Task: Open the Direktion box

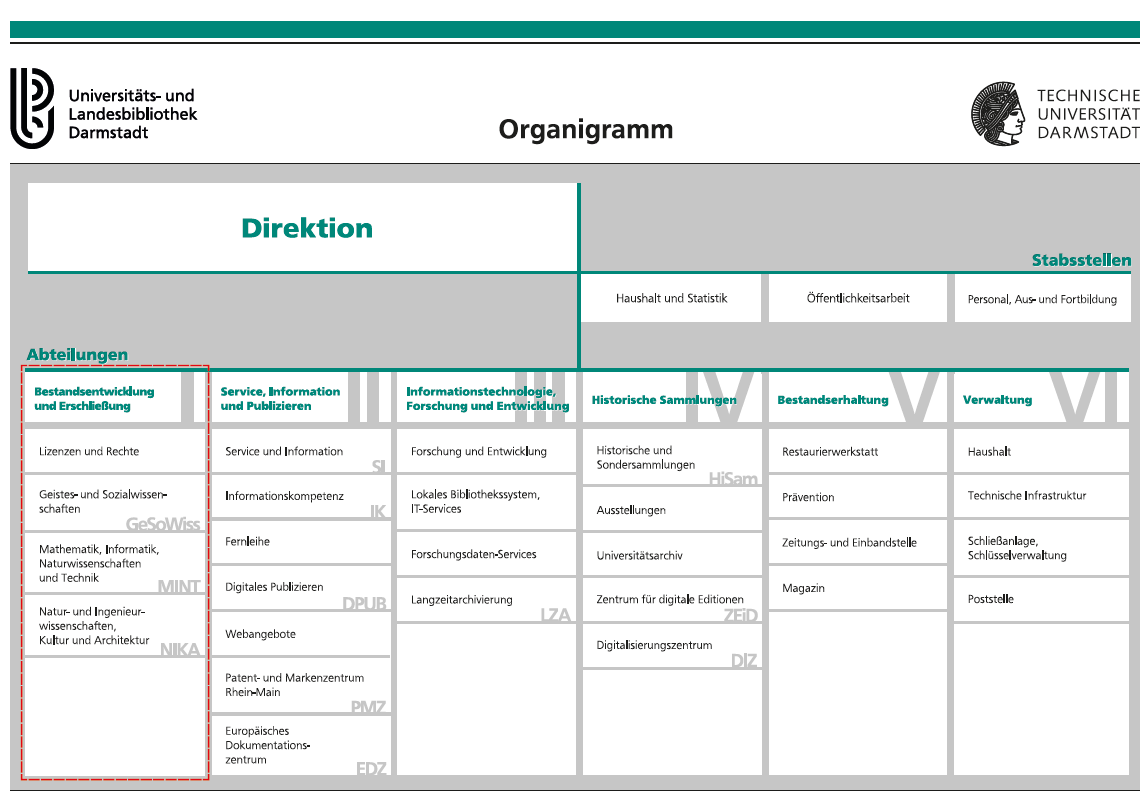Action: pyautogui.click(x=302, y=228)
